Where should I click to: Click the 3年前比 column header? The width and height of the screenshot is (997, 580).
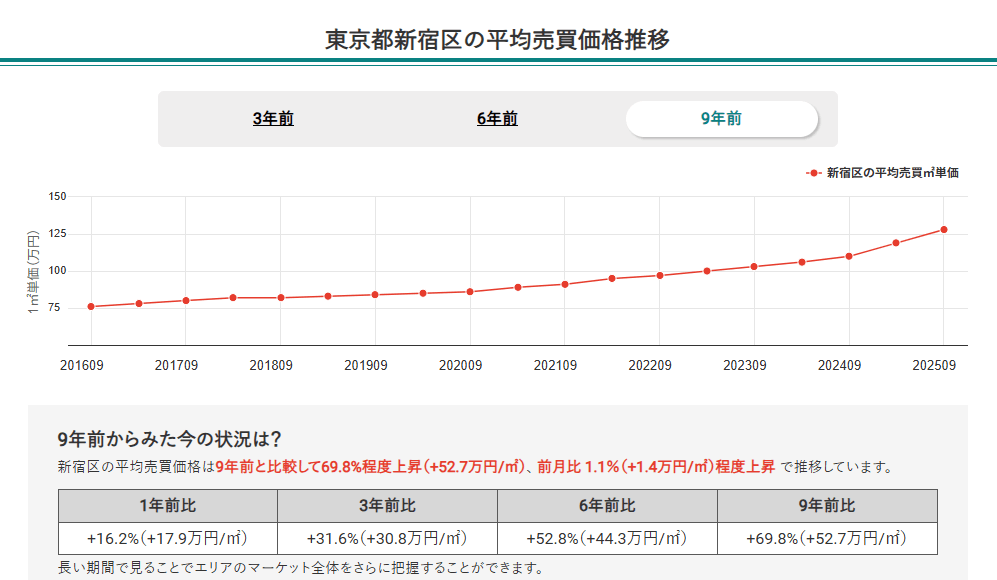coord(387,506)
